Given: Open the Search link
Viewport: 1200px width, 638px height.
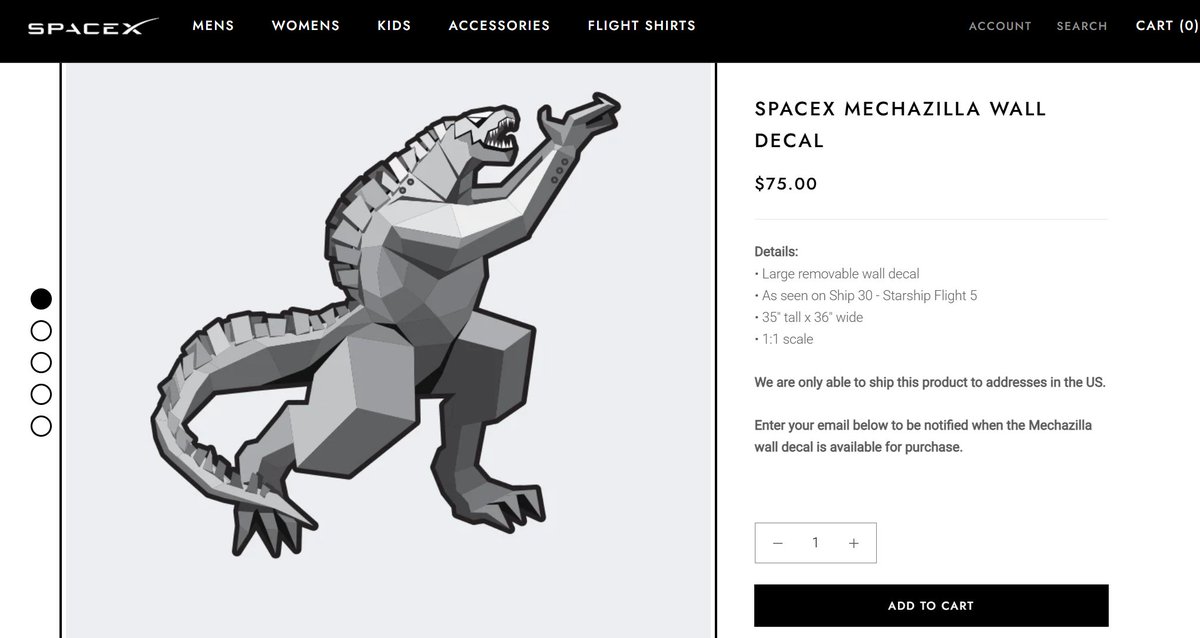Looking at the screenshot, I should (x=1082, y=26).
